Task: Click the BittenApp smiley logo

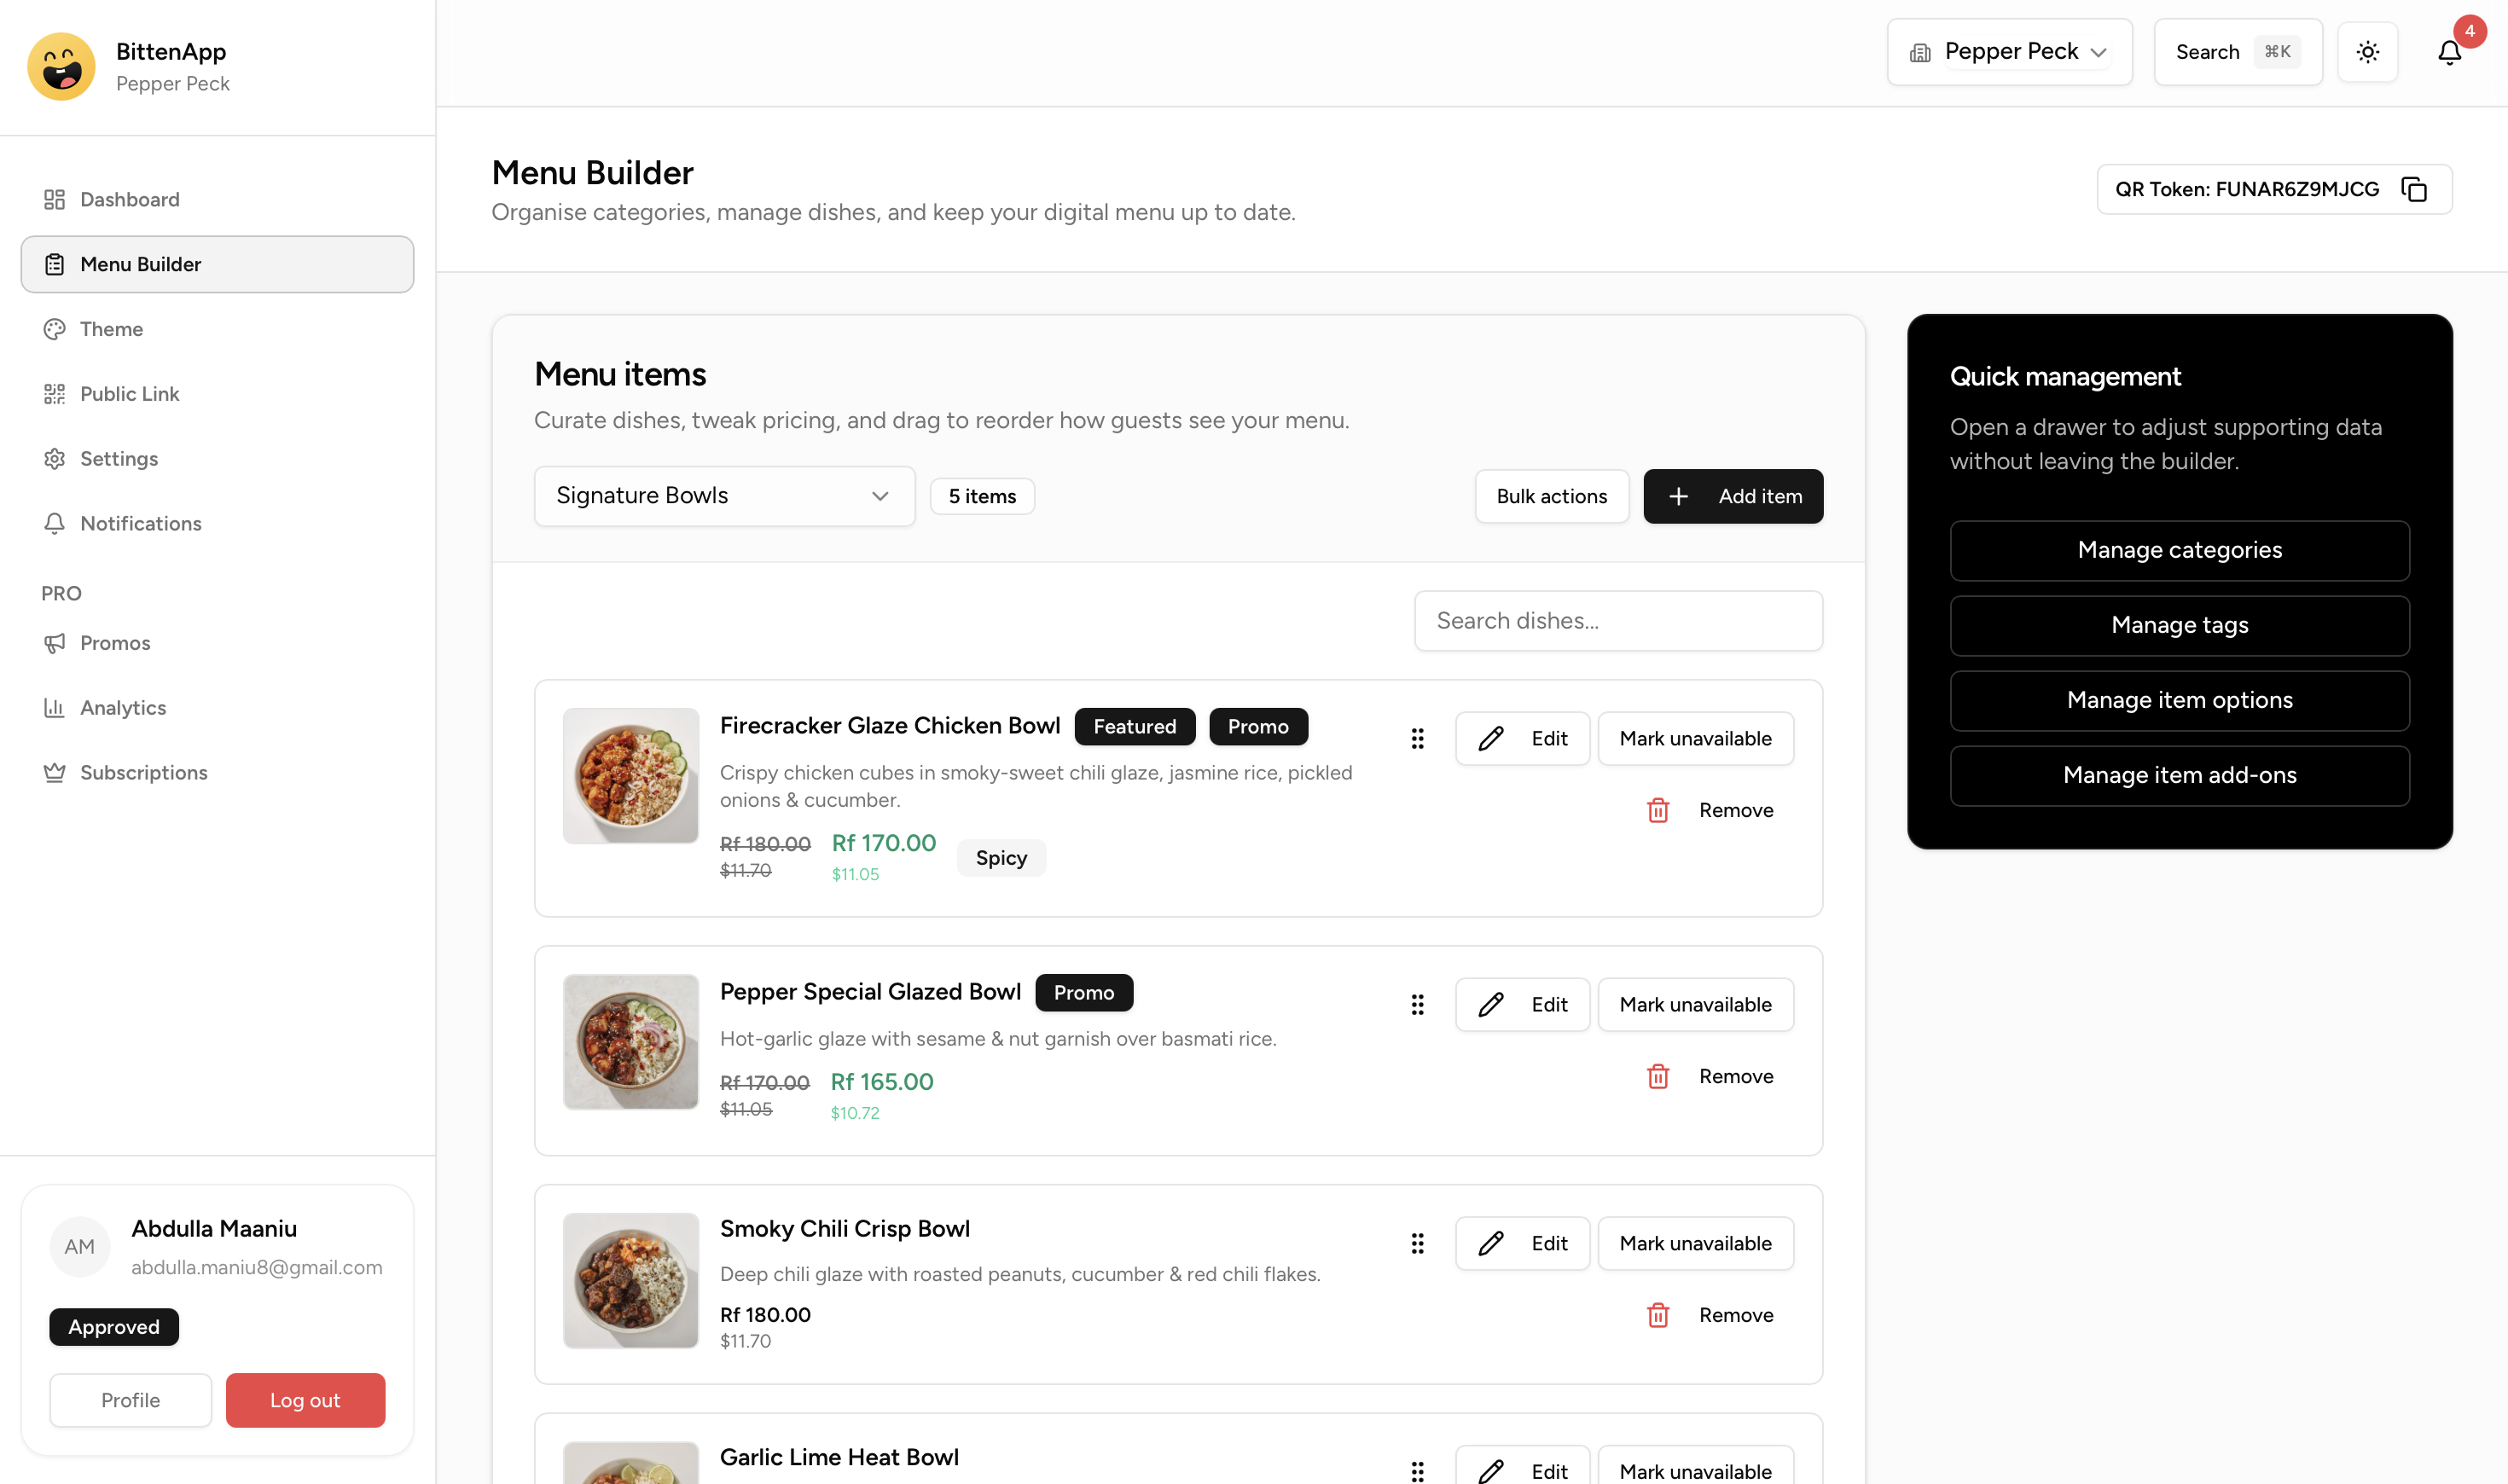Action: click(x=61, y=66)
